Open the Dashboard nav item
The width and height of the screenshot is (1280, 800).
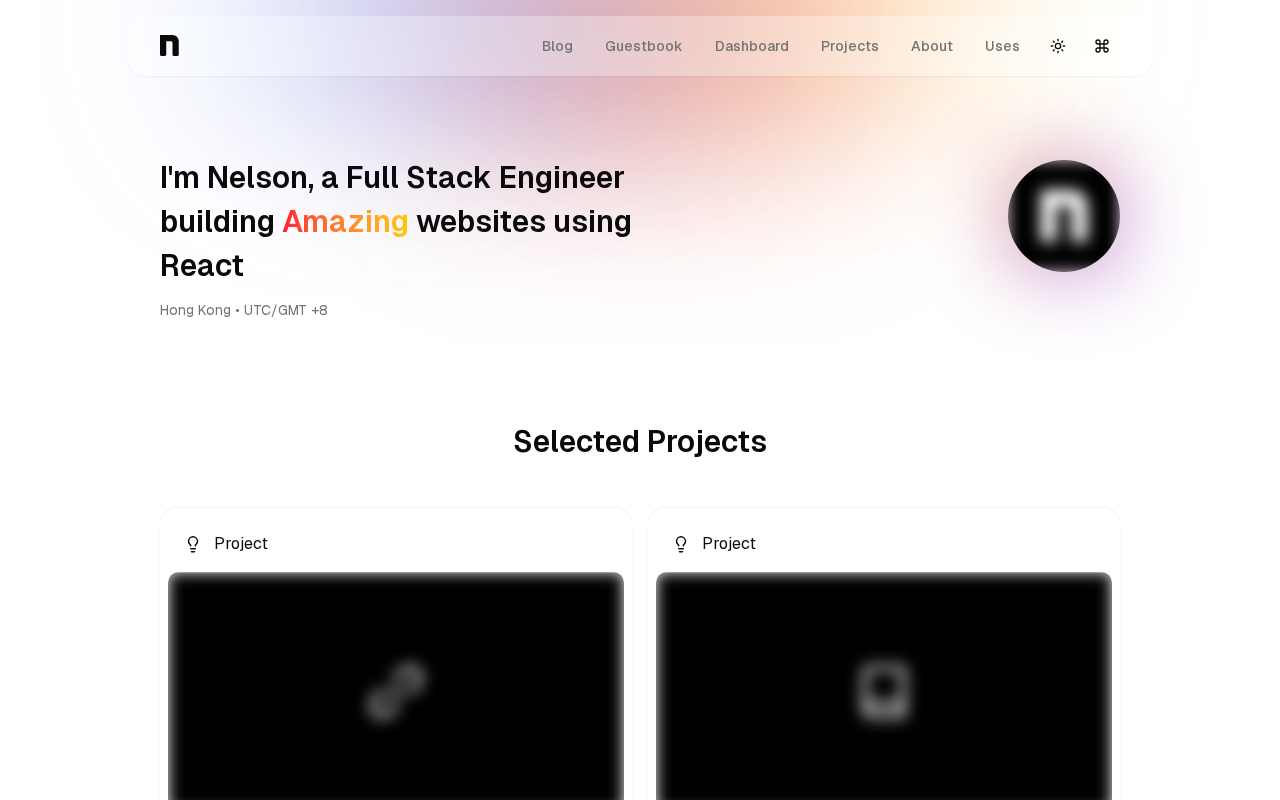click(x=751, y=46)
